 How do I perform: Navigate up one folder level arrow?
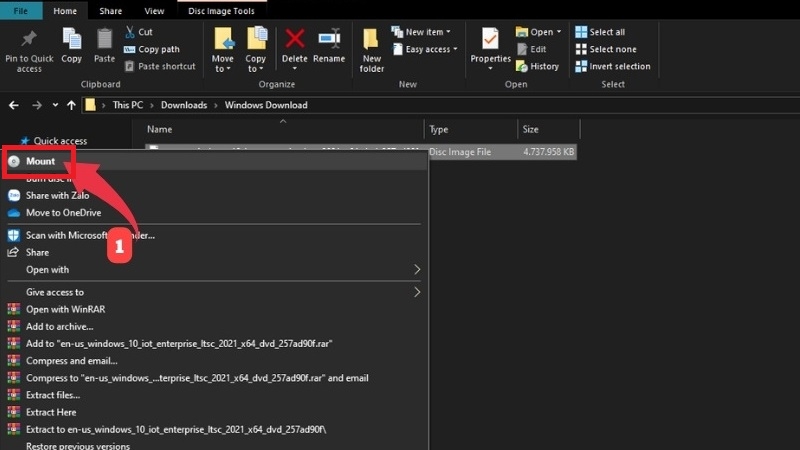click(x=71, y=105)
